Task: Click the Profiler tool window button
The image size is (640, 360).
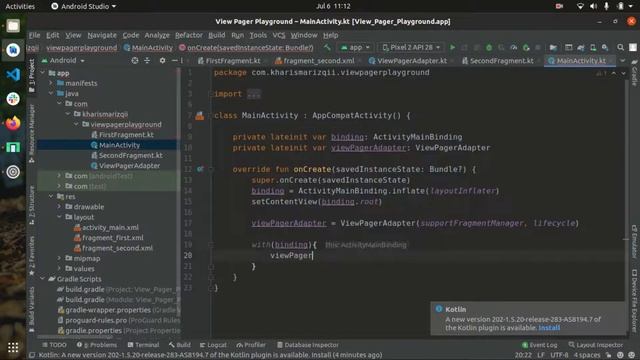Action: pos(251,345)
